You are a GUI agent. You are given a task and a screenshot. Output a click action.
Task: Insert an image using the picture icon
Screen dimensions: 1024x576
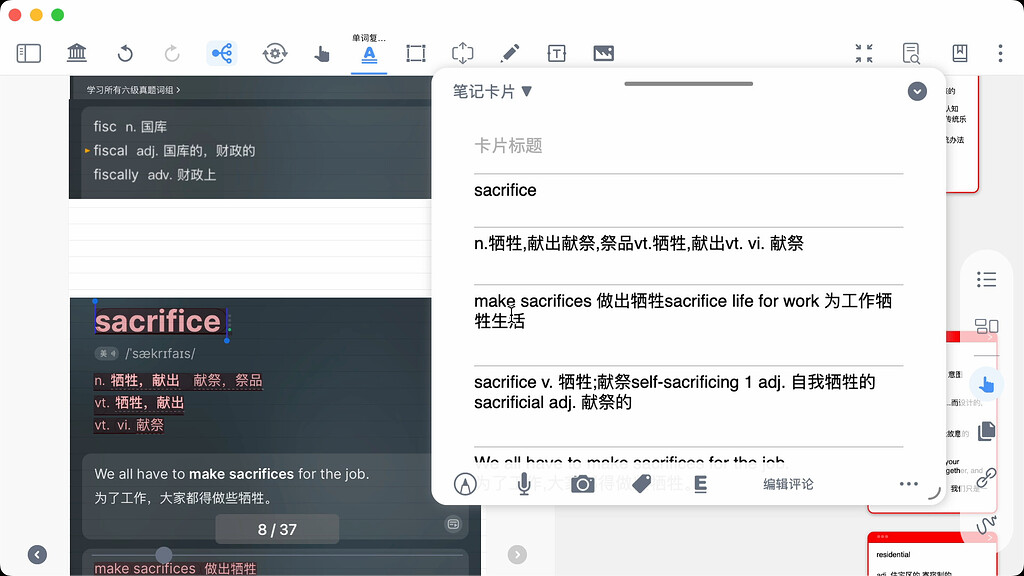tap(603, 53)
